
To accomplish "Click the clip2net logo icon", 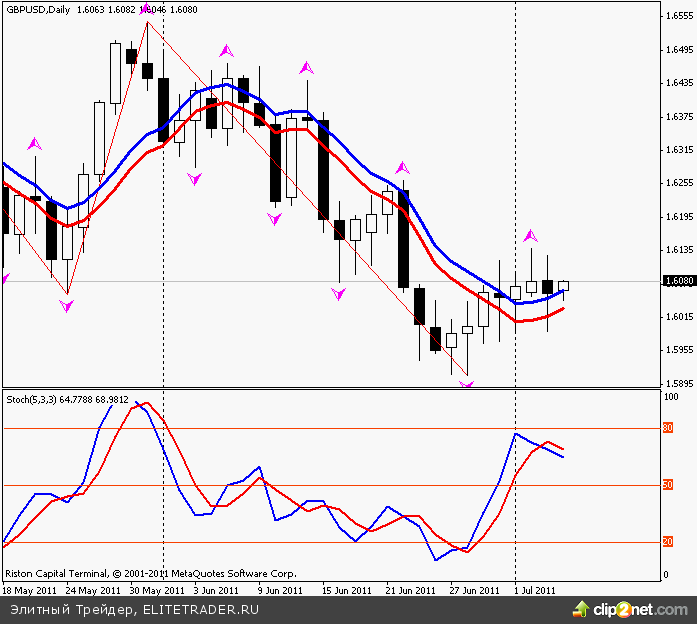I will pos(581,608).
